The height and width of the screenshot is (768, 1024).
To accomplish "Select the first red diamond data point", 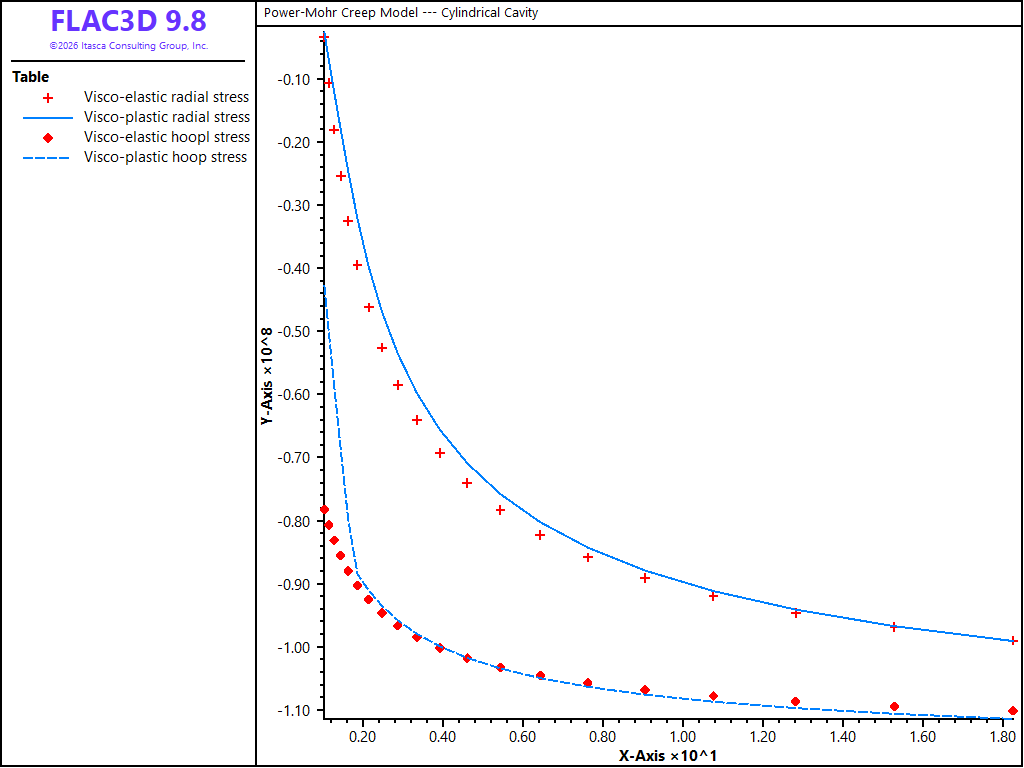I will click(x=324, y=509).
